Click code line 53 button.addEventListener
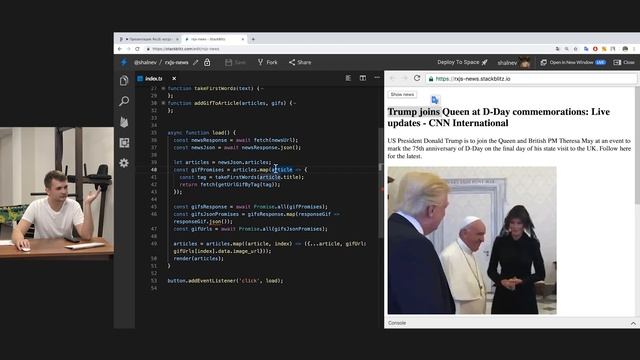Image resolution: width=640 pixels, height=360 pixels. click(x=225, y=281)
